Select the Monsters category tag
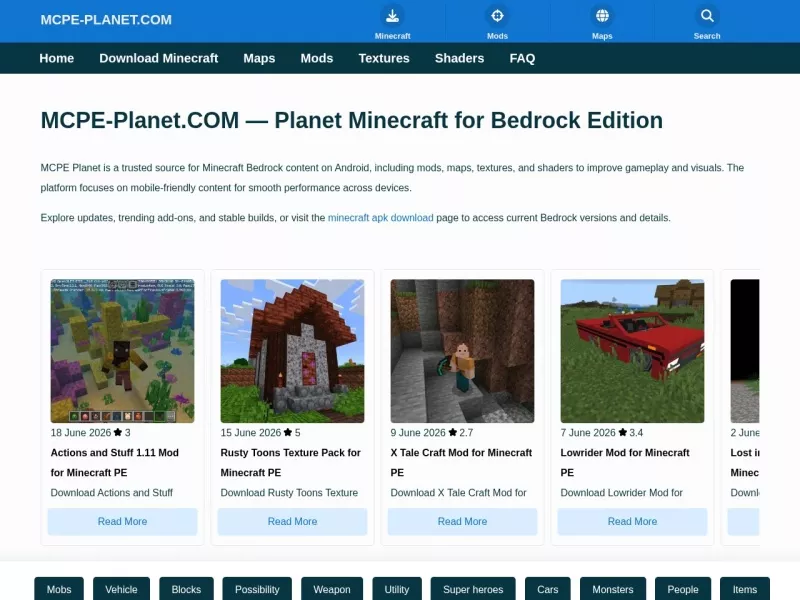800x600 pixels. [613, 589]
